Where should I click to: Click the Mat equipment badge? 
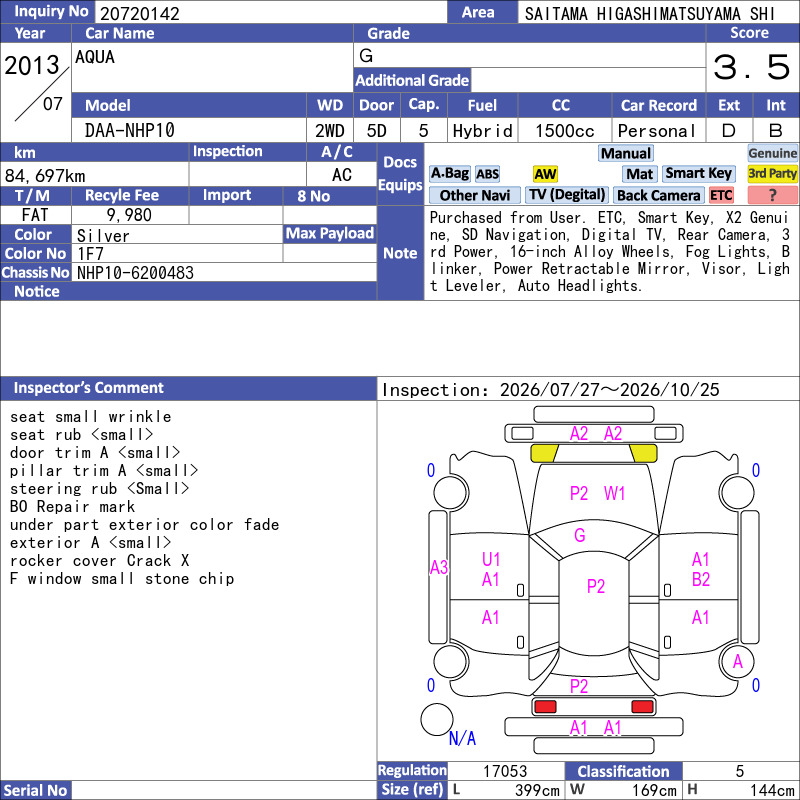click(x=640, y=174)
